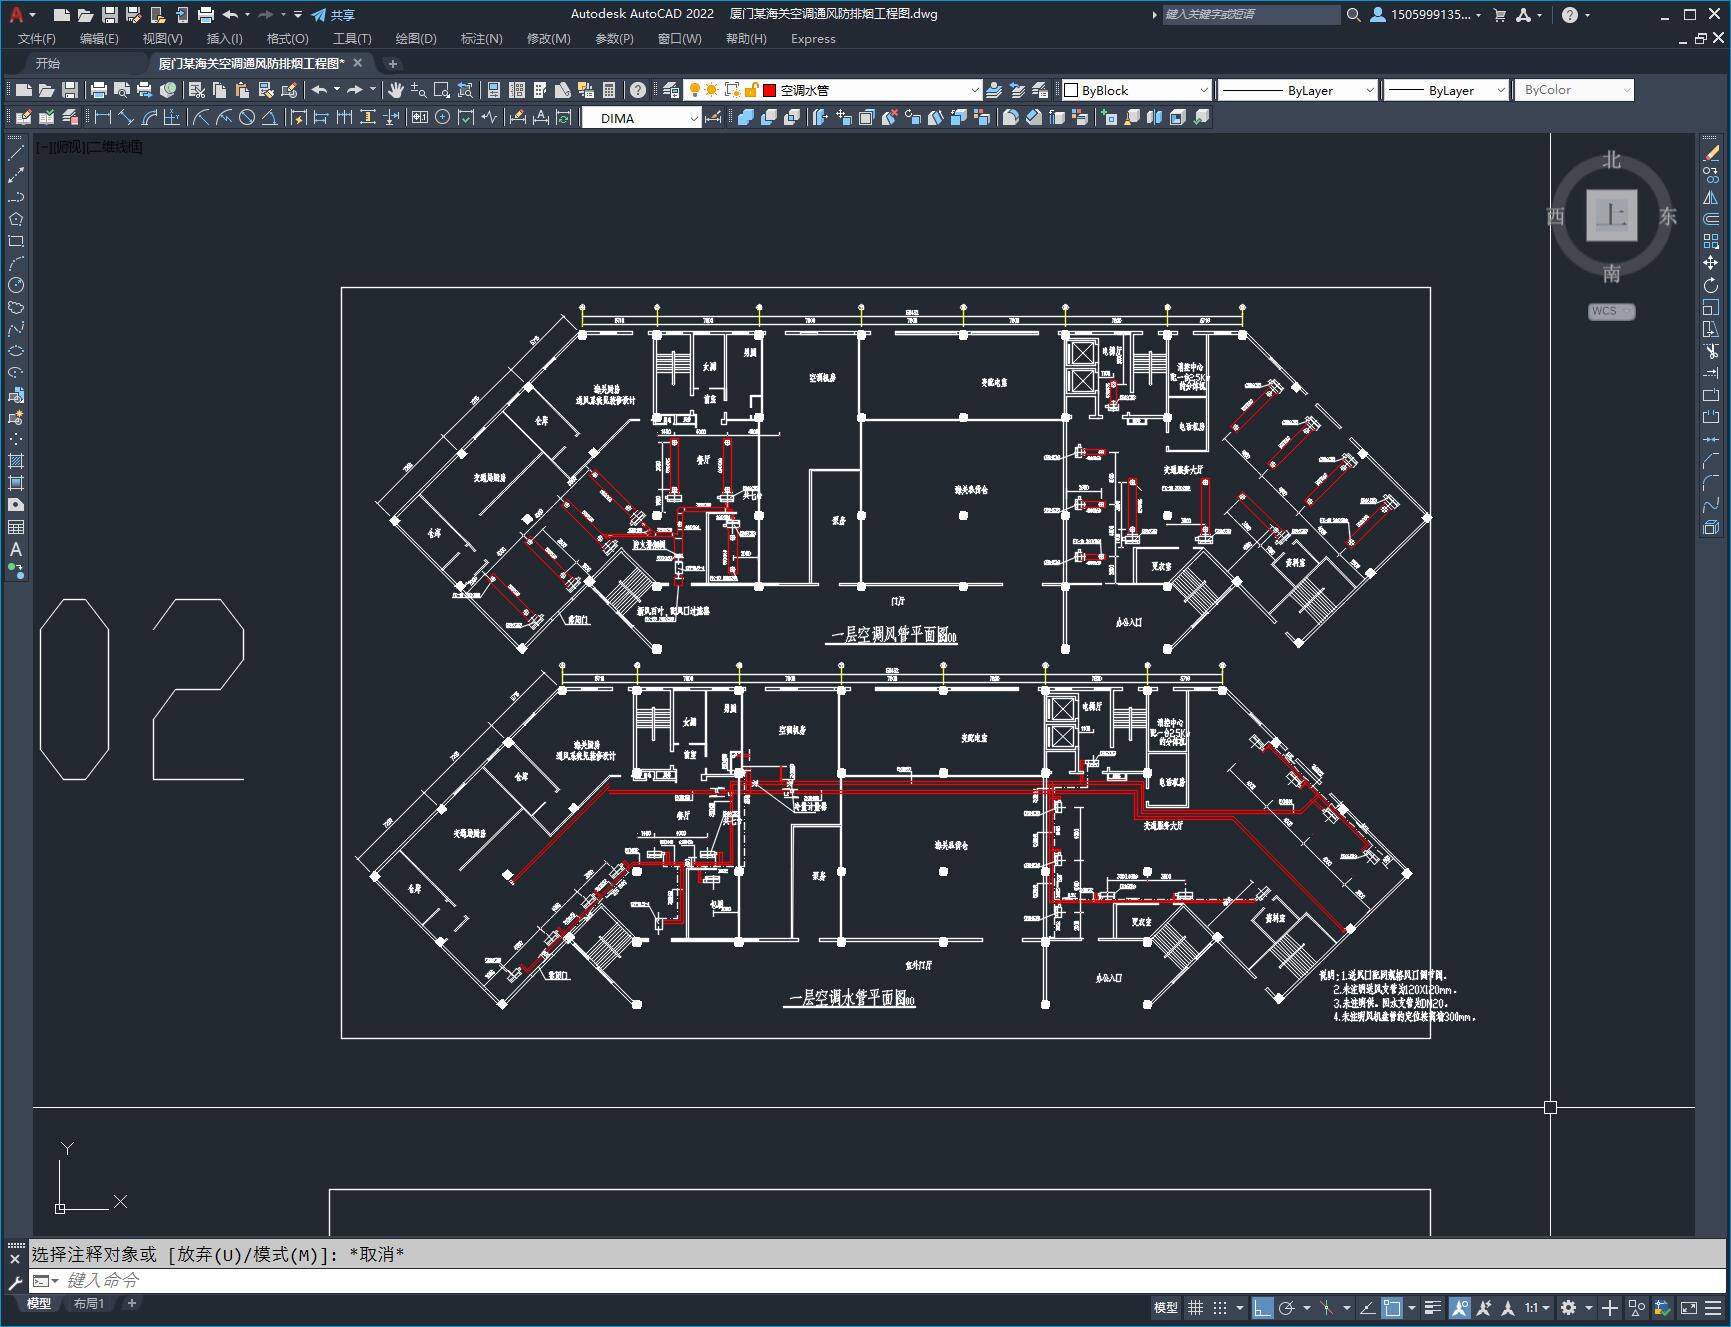This screenshot has height=1327, width=1731.
Task: Click the Pan hand icon
Action: pos(396,90)
